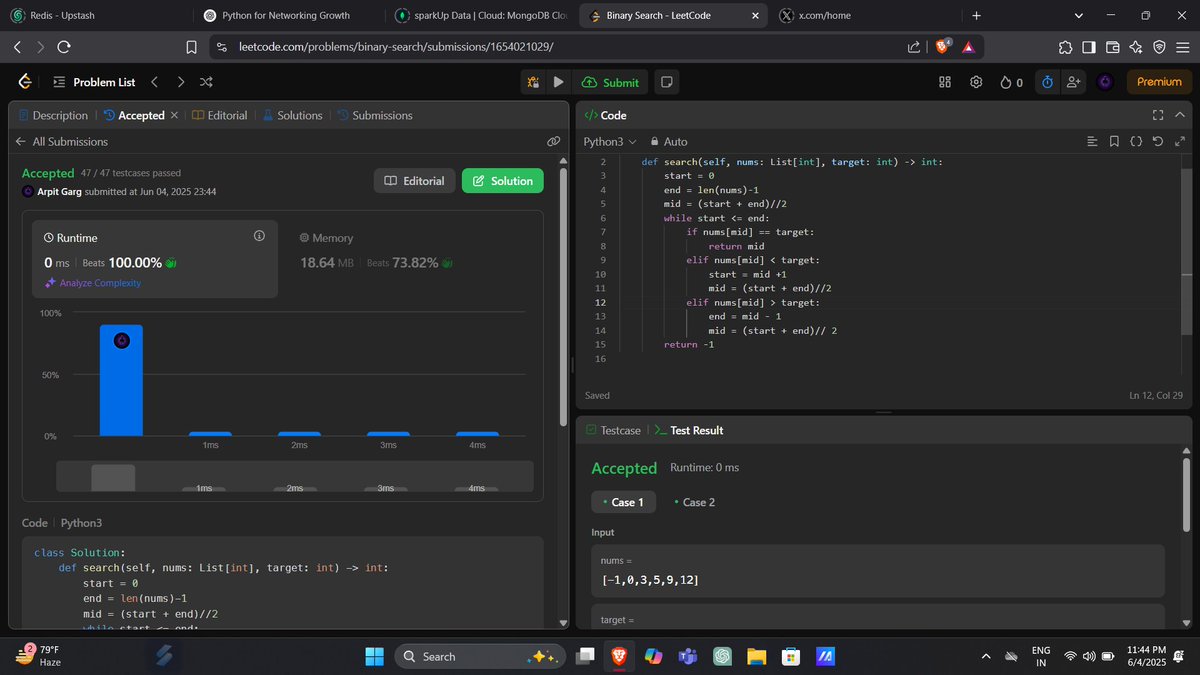Go to next problem arrow
The width and height of the screenshot is (1200, 675).
180,82
